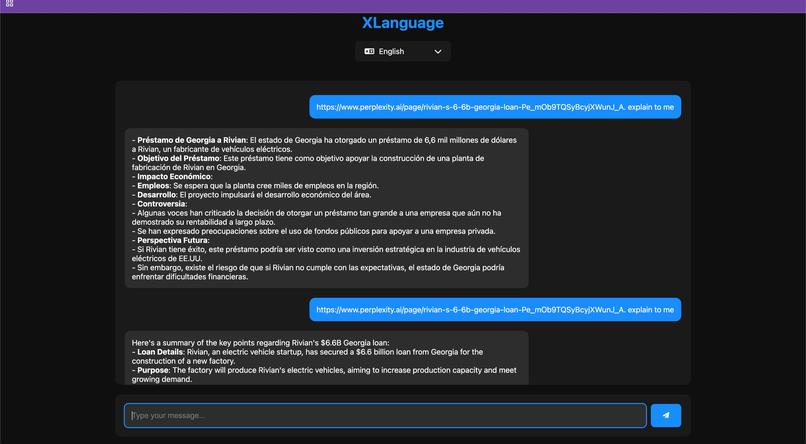Open the English language dropdown
The width and height of the screenshot is (806, 444).
point(402,51)
